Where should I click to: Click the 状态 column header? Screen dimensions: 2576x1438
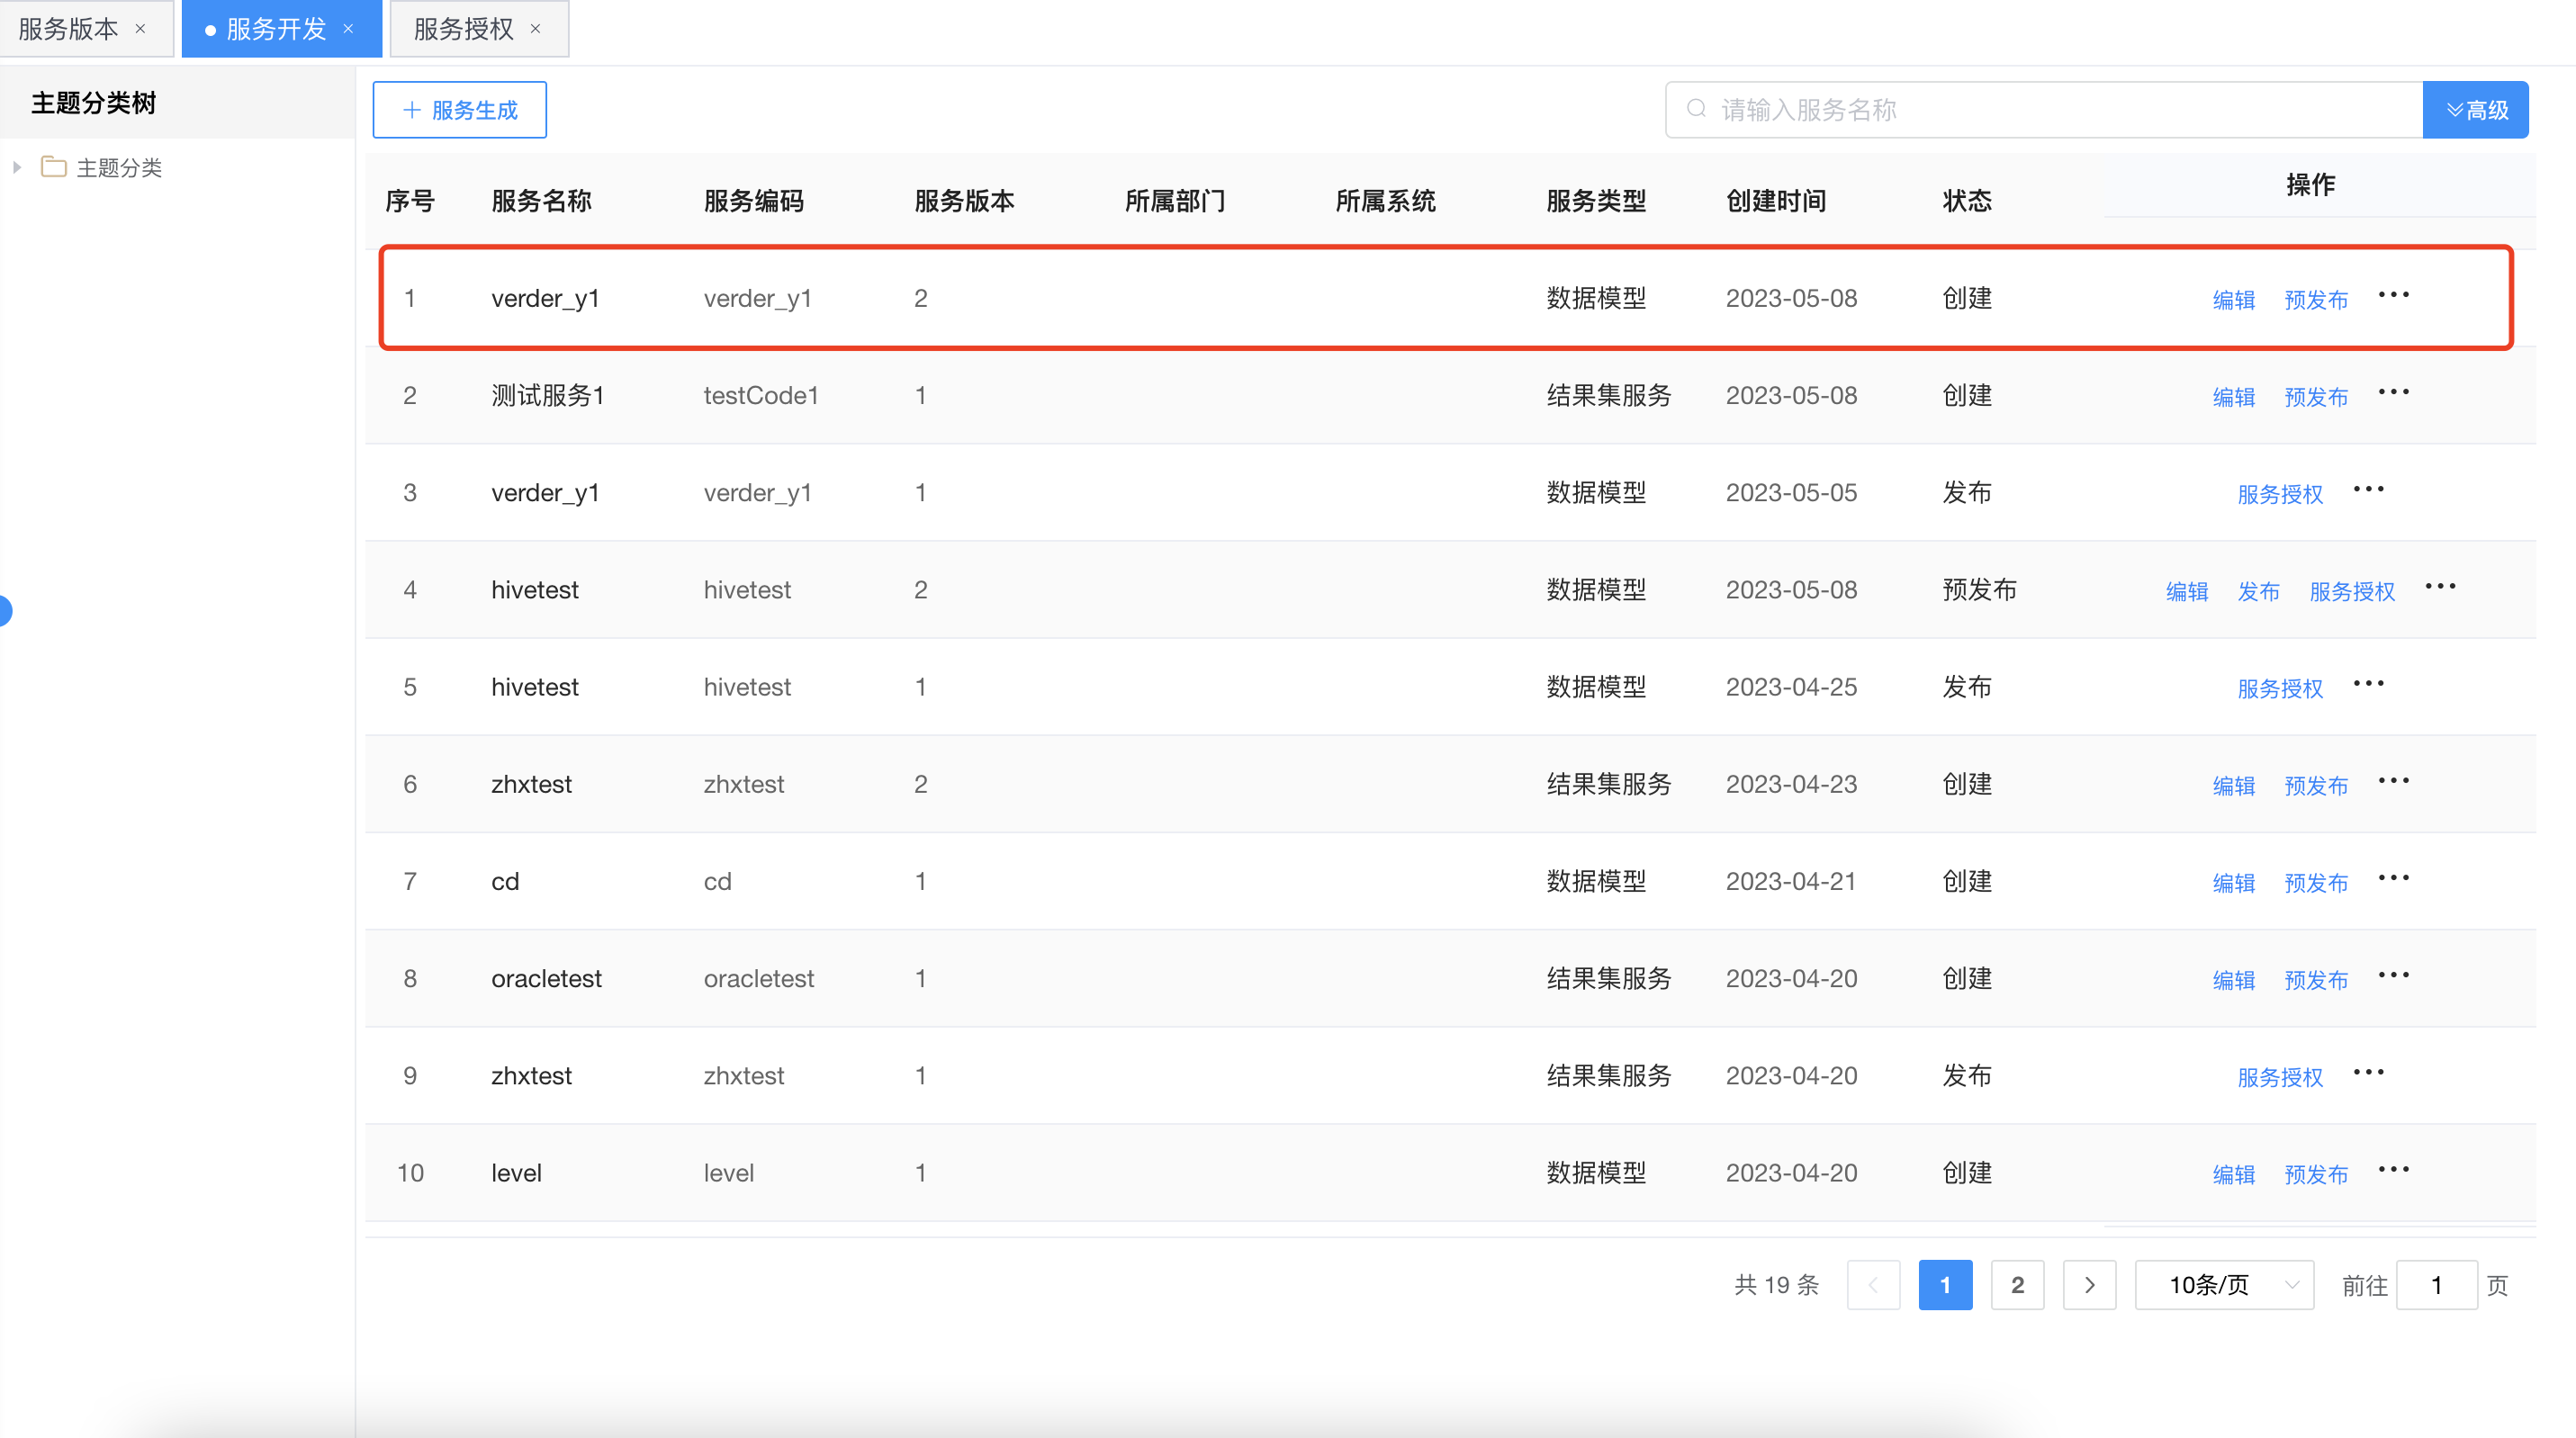1967,201
